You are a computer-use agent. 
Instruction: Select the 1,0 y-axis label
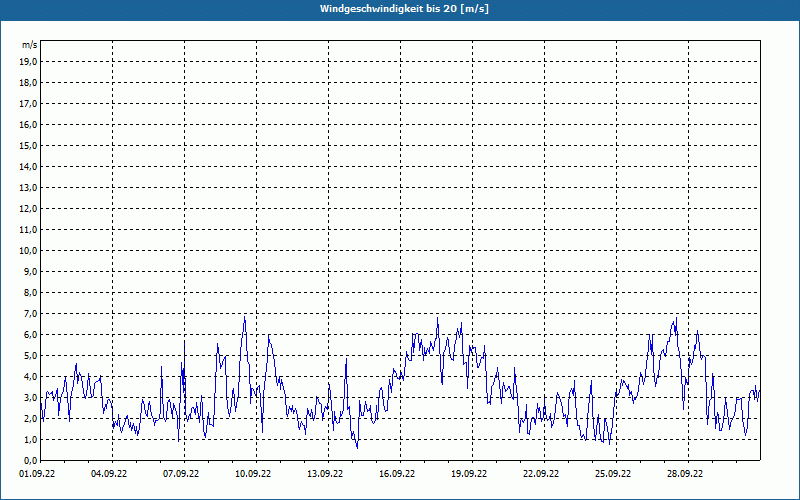pos(31,439)
